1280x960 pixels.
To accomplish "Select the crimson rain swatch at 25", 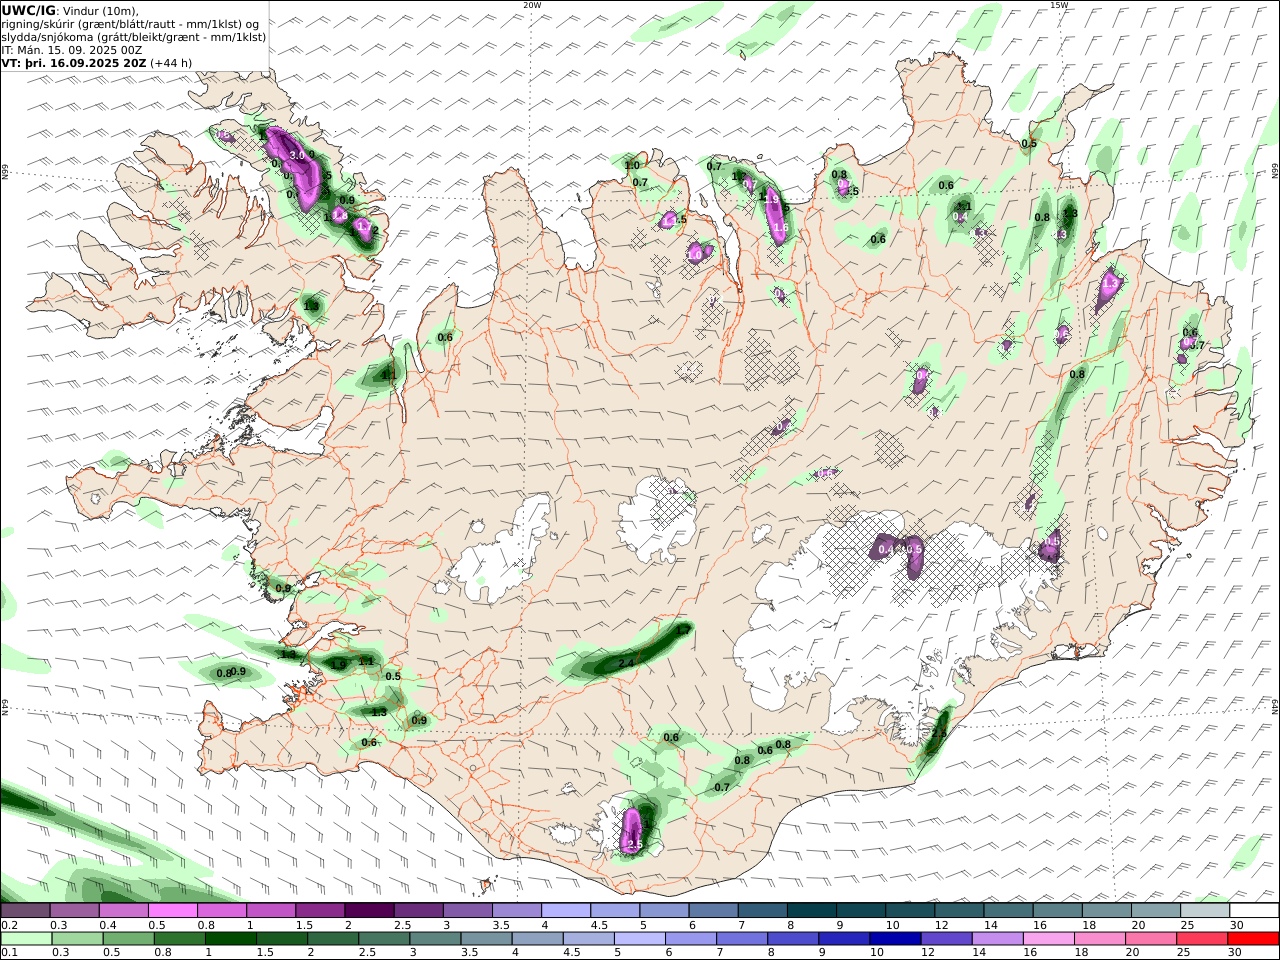I will click(1203, 939).
